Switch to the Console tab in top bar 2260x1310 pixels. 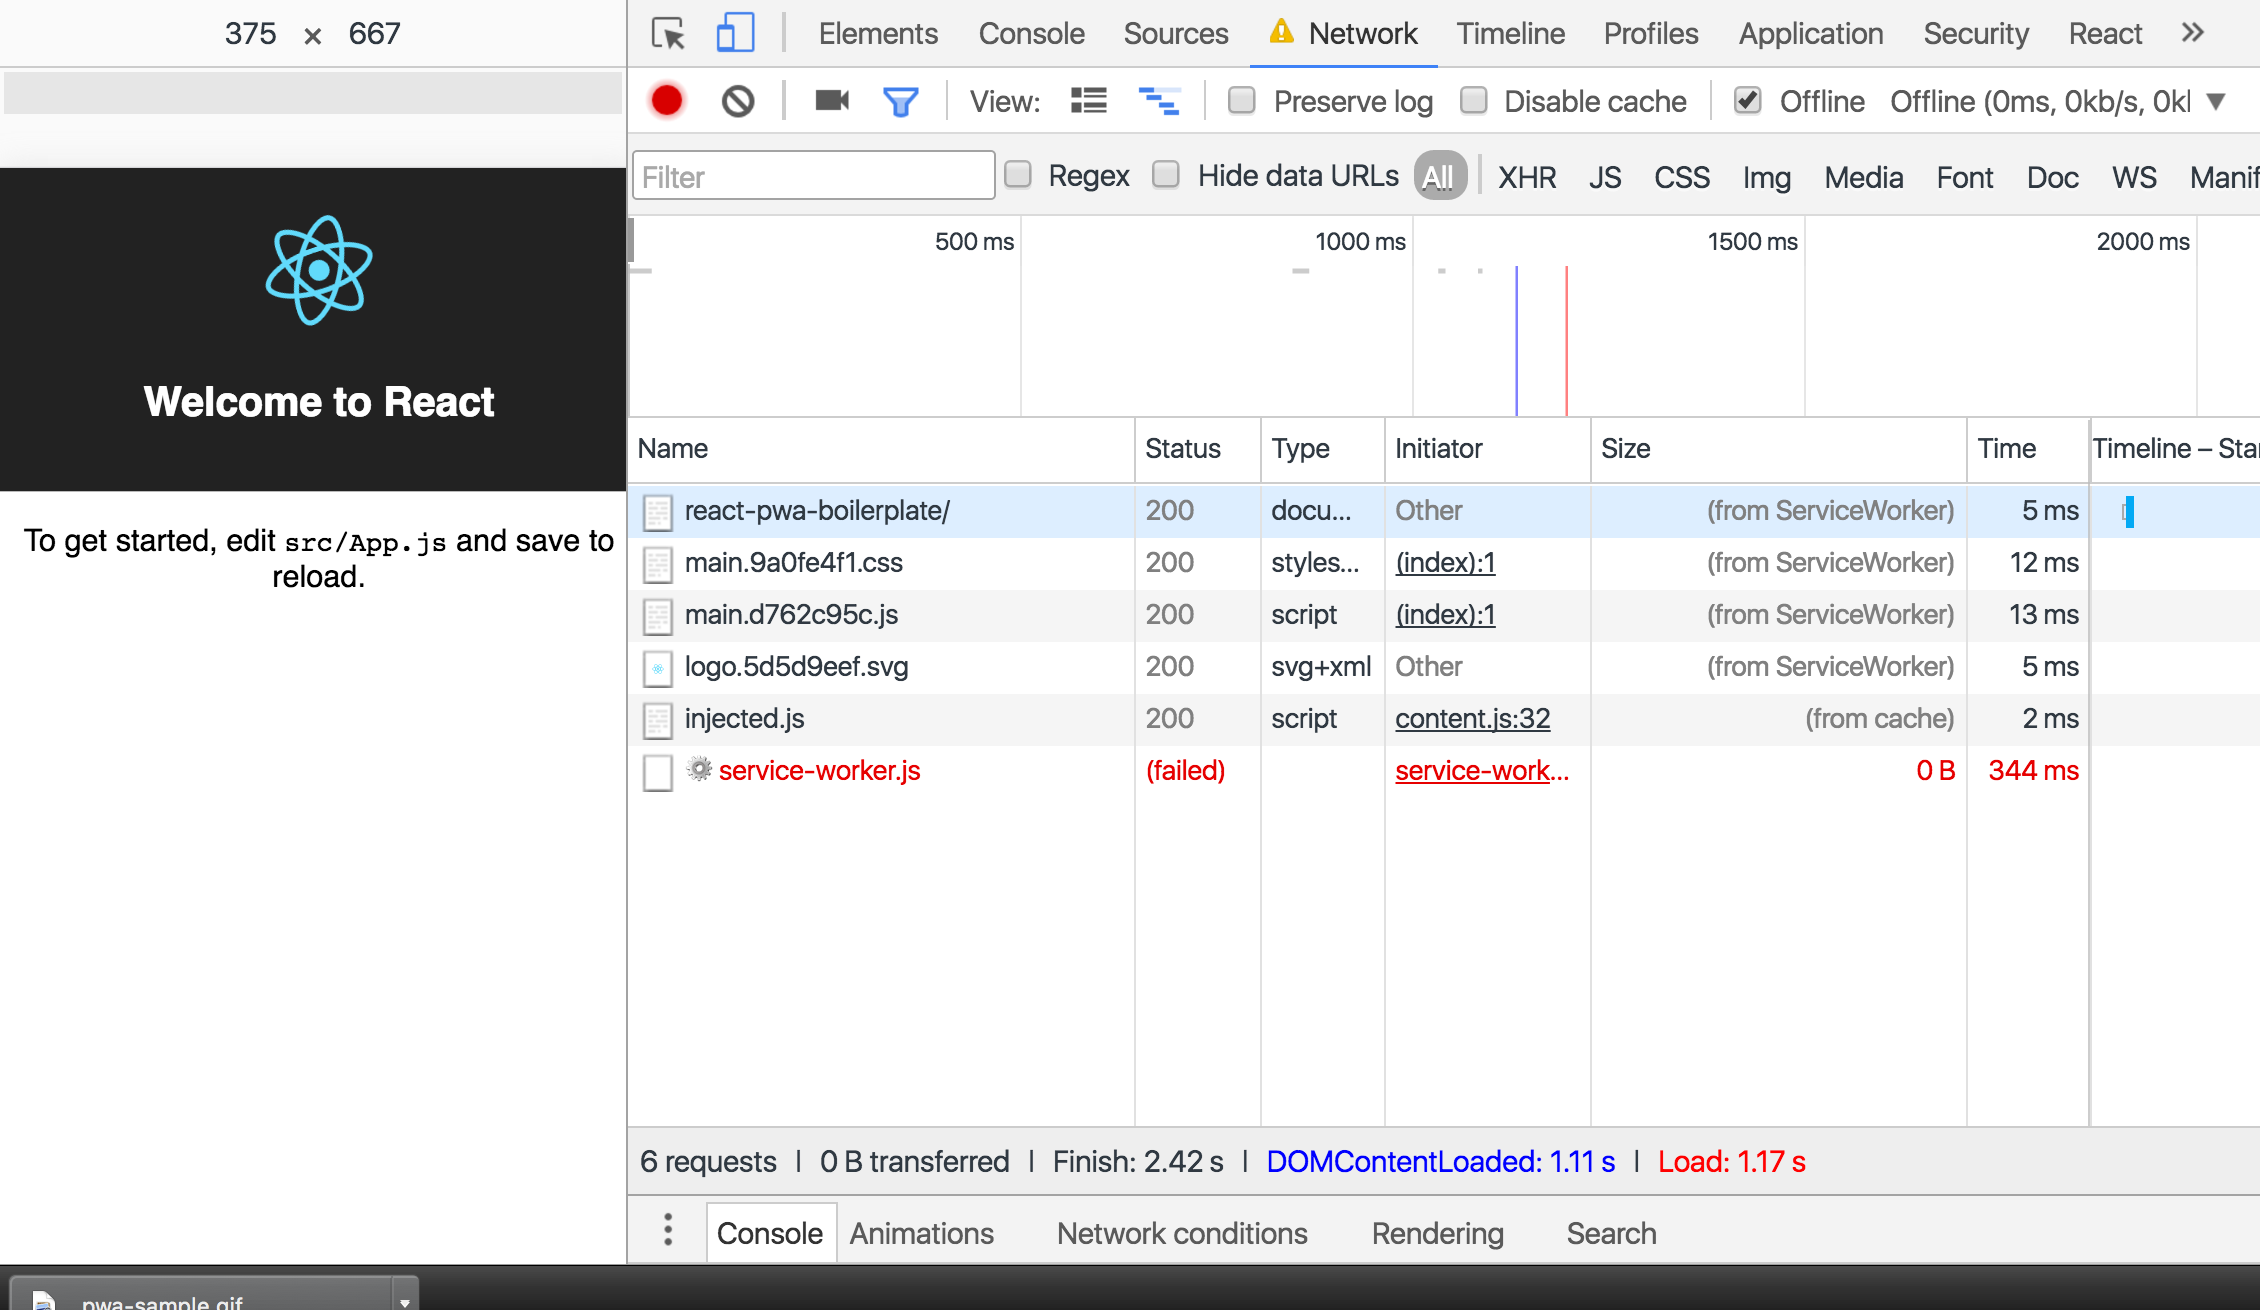point(1031,34)
